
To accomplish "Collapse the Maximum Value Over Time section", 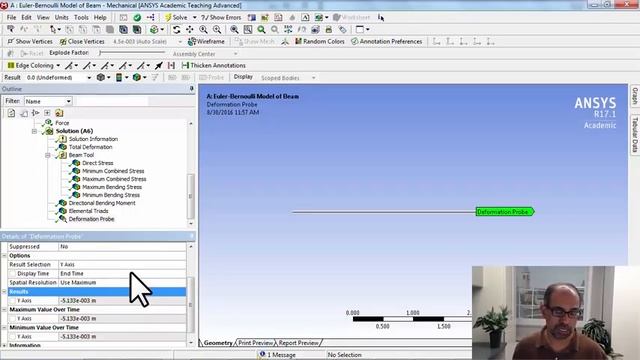I will 4,309.
